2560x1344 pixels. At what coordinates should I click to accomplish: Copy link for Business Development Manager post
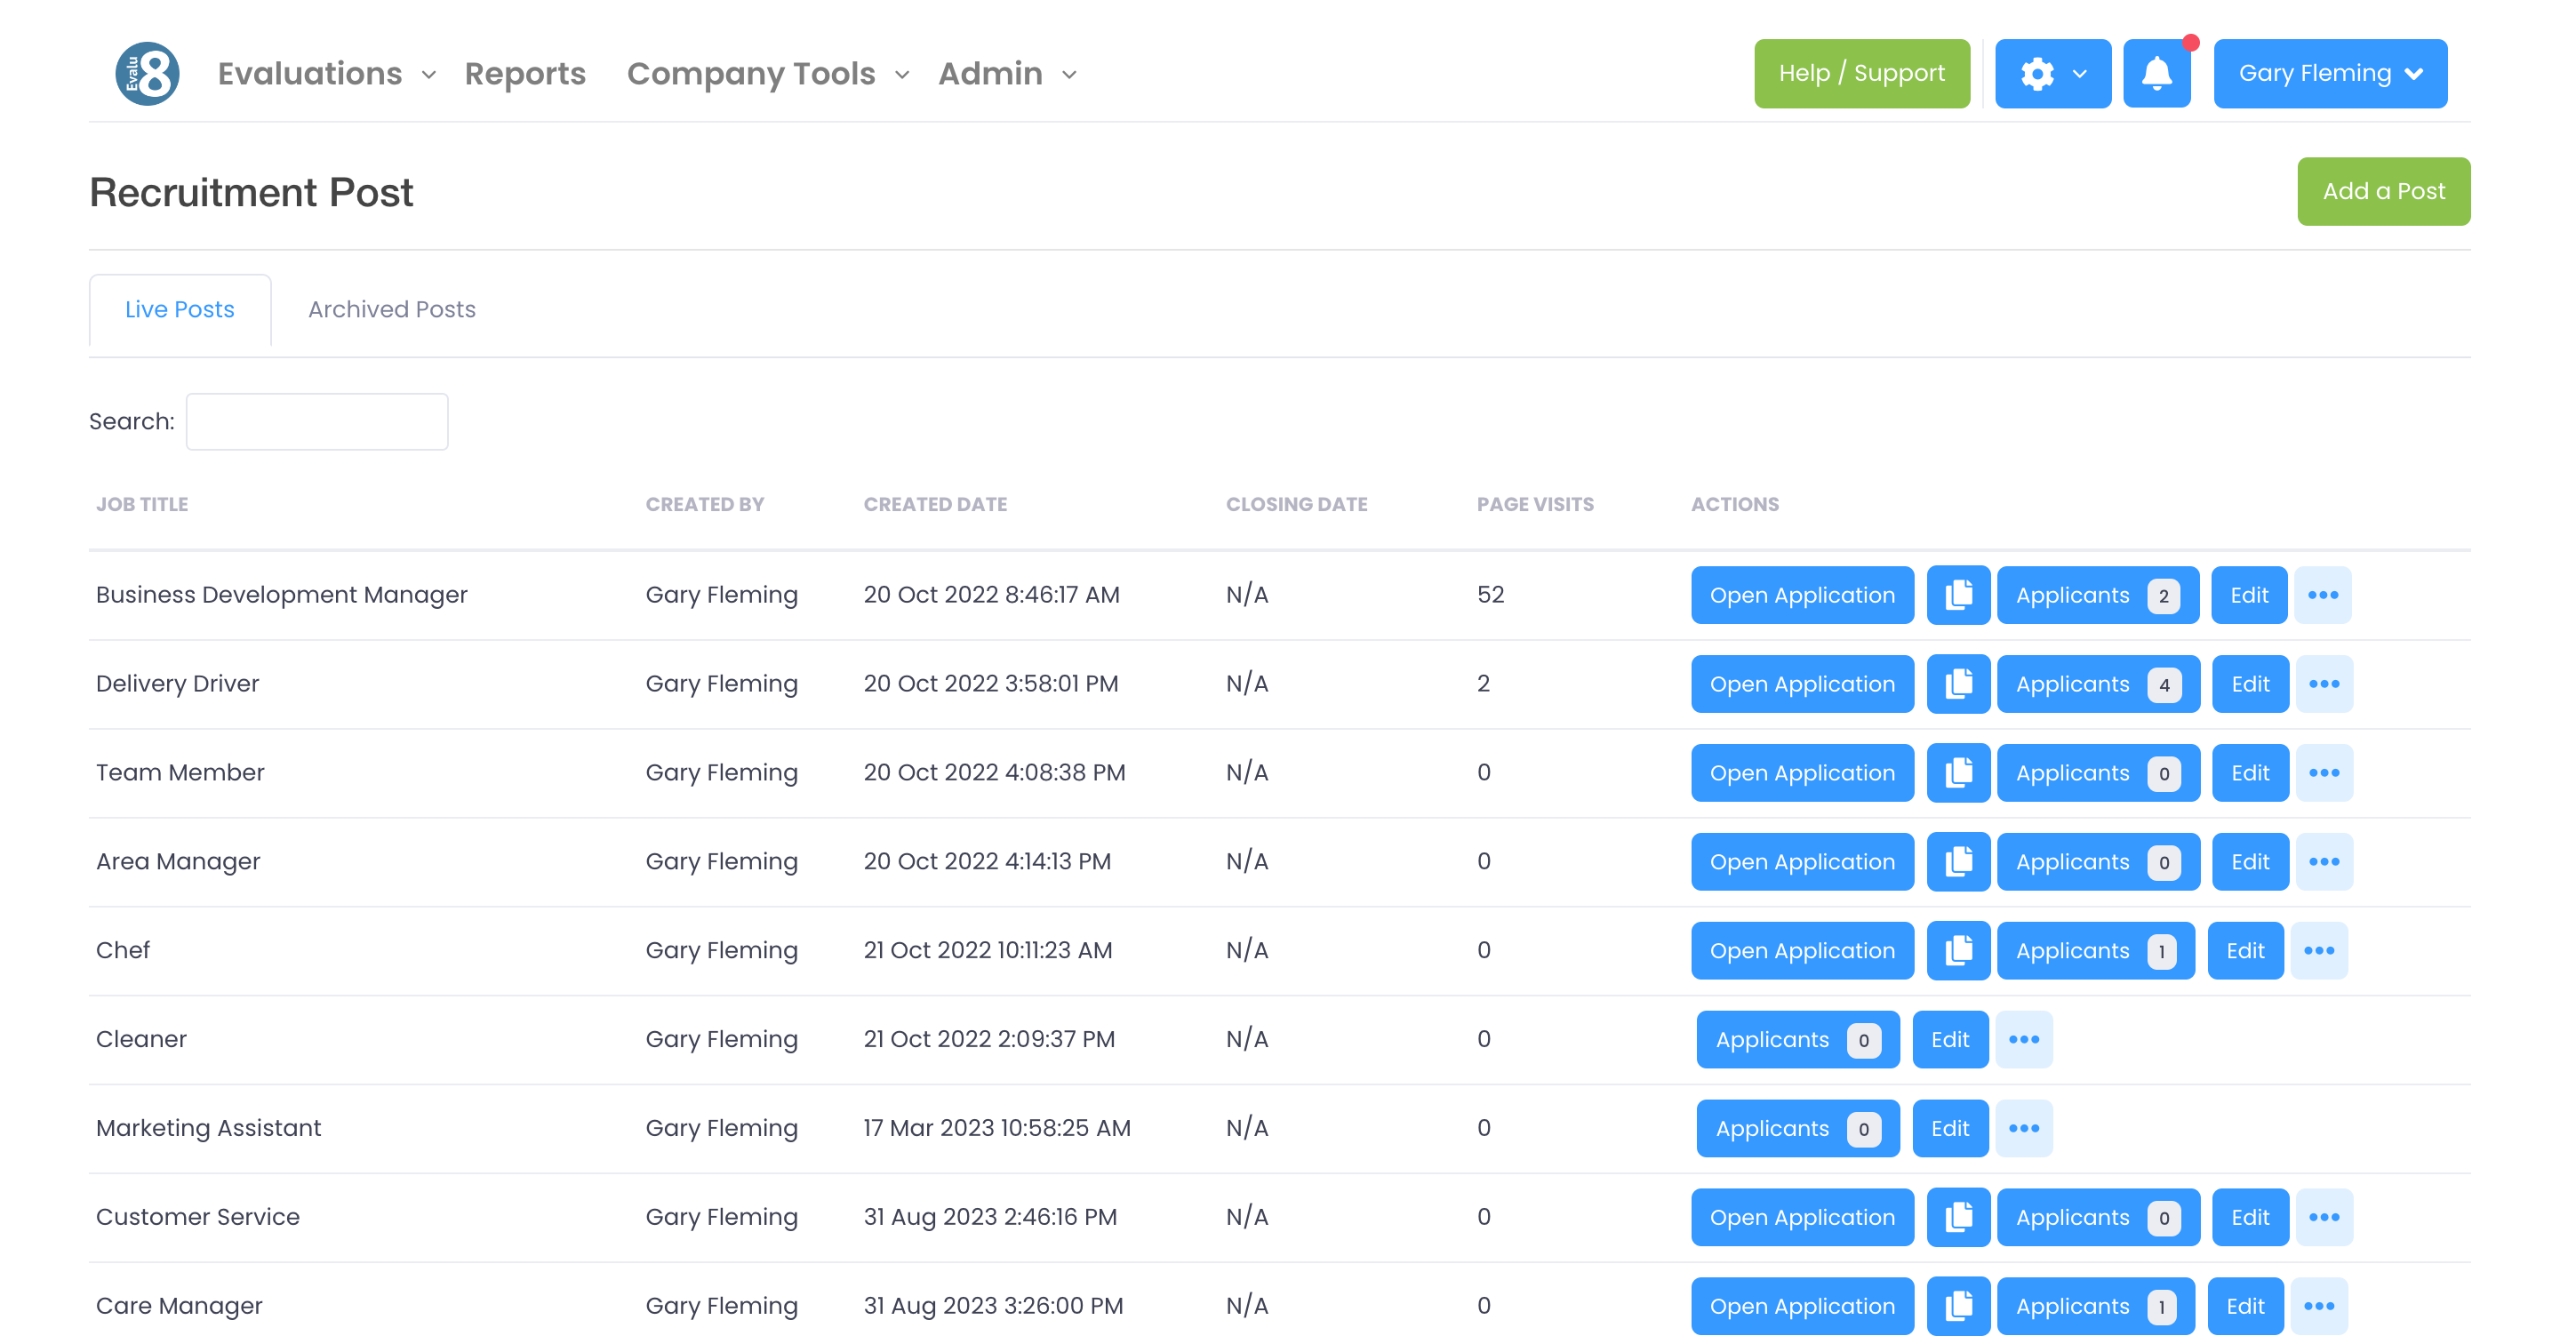[1957, 595]
